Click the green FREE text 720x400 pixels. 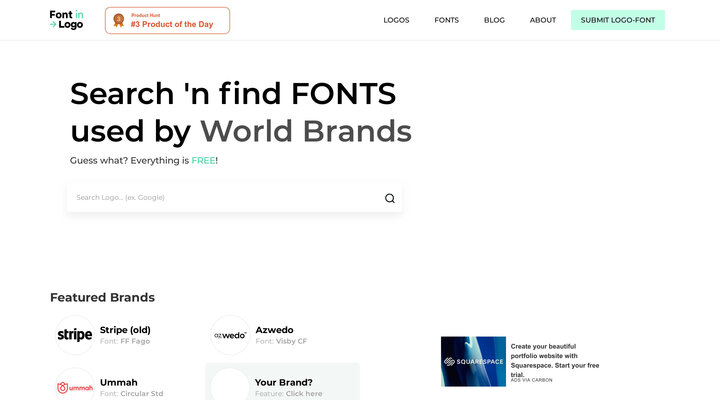(x=203, y=160)
